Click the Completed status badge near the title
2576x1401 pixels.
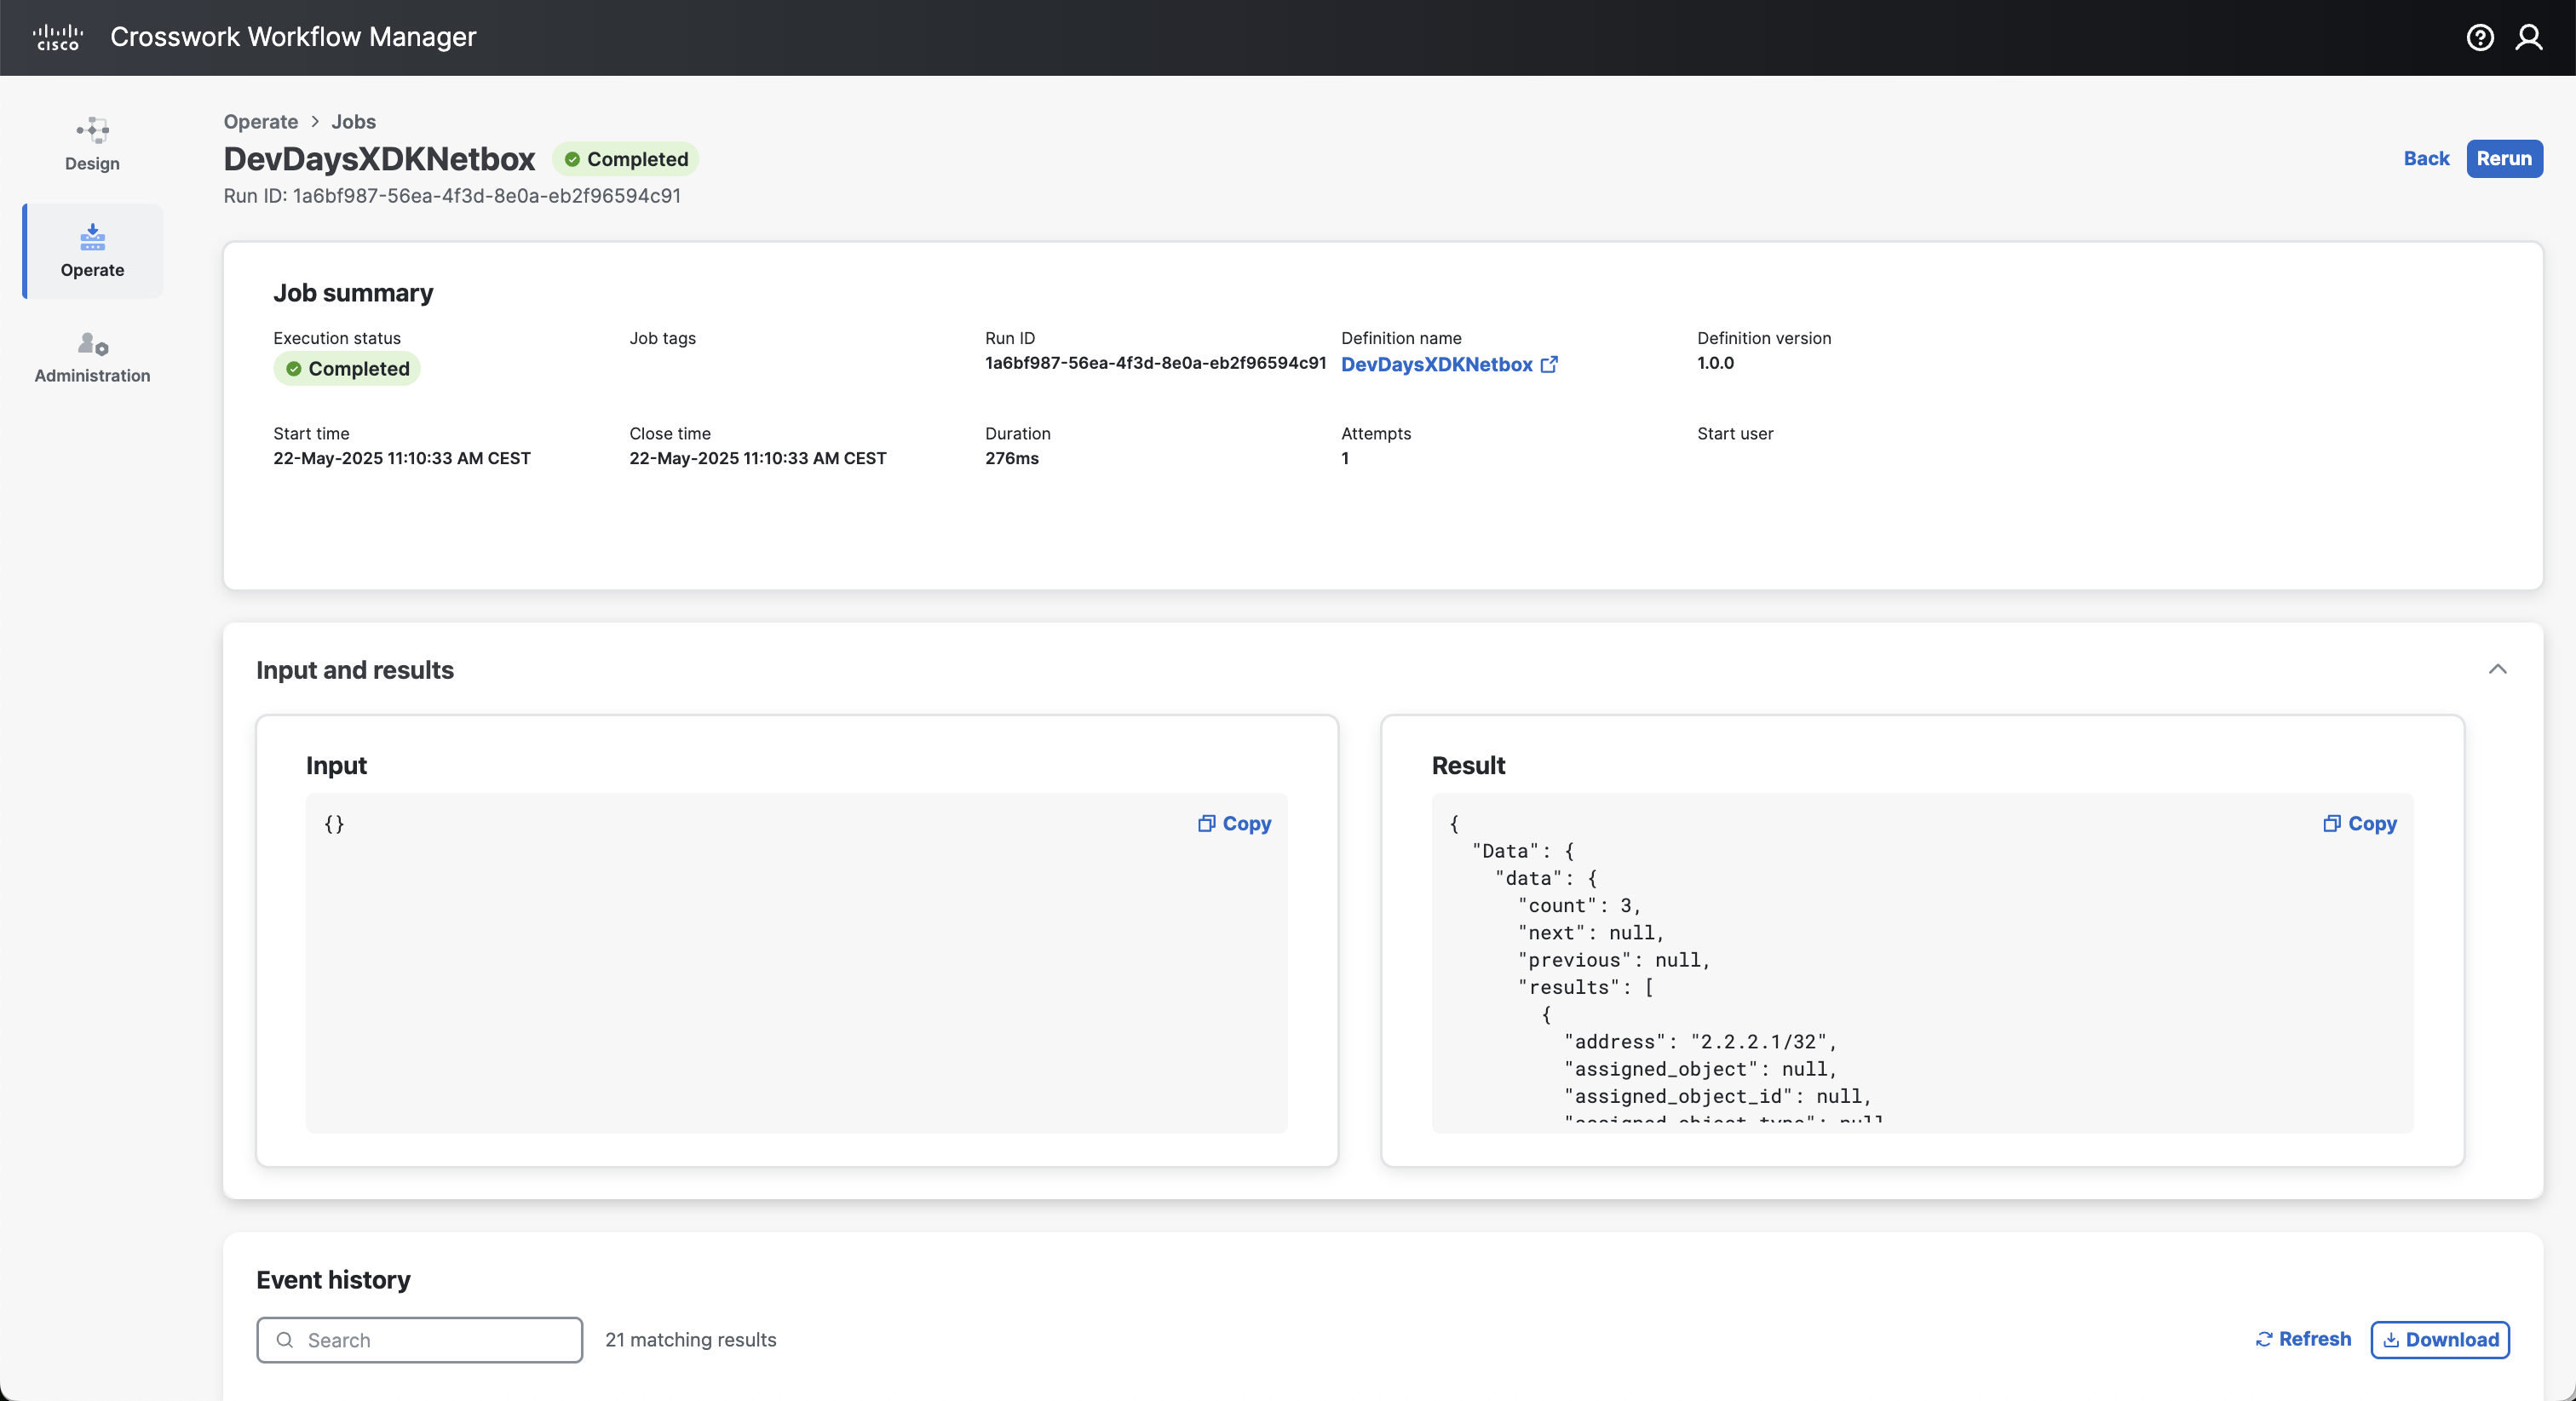coord(625,158)
